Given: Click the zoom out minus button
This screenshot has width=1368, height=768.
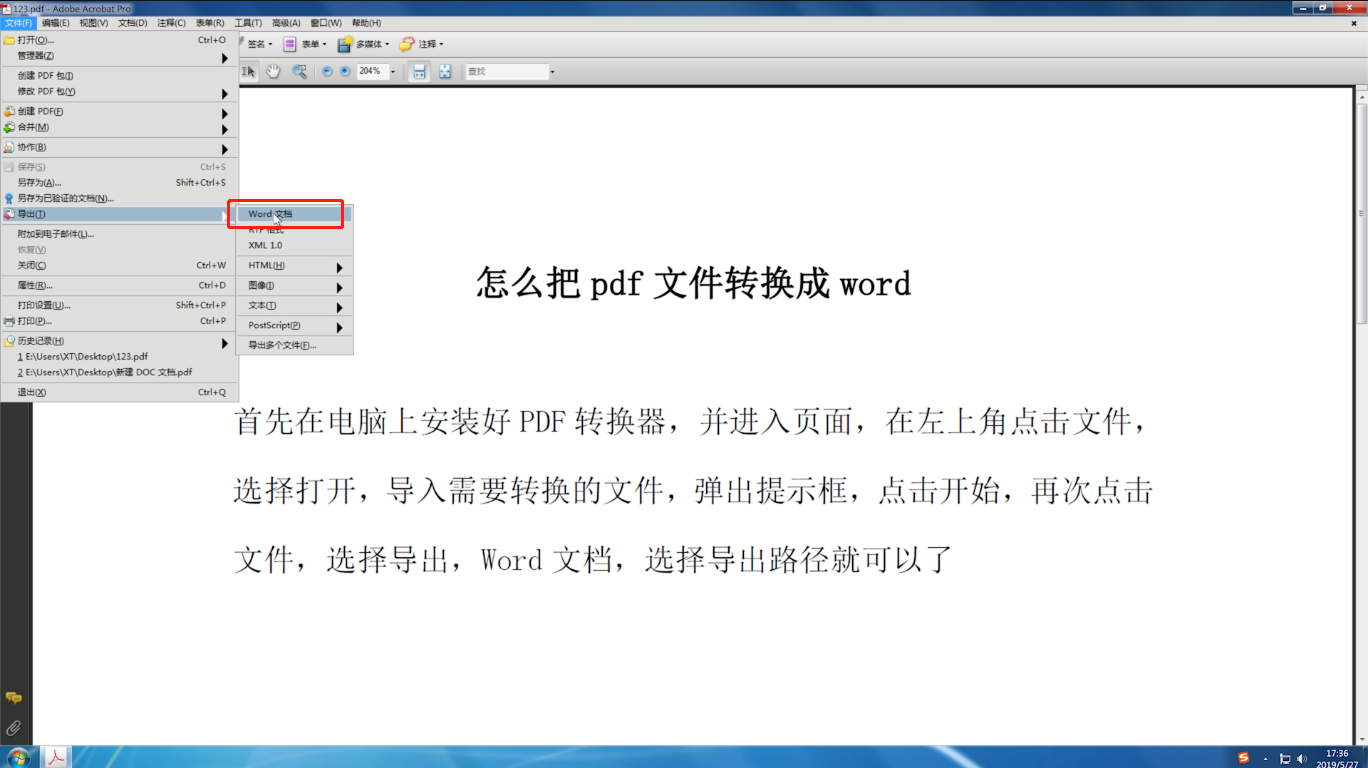Looking at the screenshot, I should pos(327,71).
